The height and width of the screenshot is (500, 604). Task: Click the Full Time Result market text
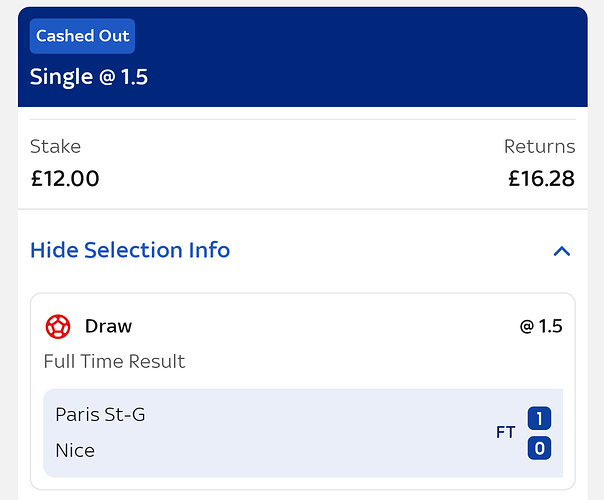click(x=114, y=361)
